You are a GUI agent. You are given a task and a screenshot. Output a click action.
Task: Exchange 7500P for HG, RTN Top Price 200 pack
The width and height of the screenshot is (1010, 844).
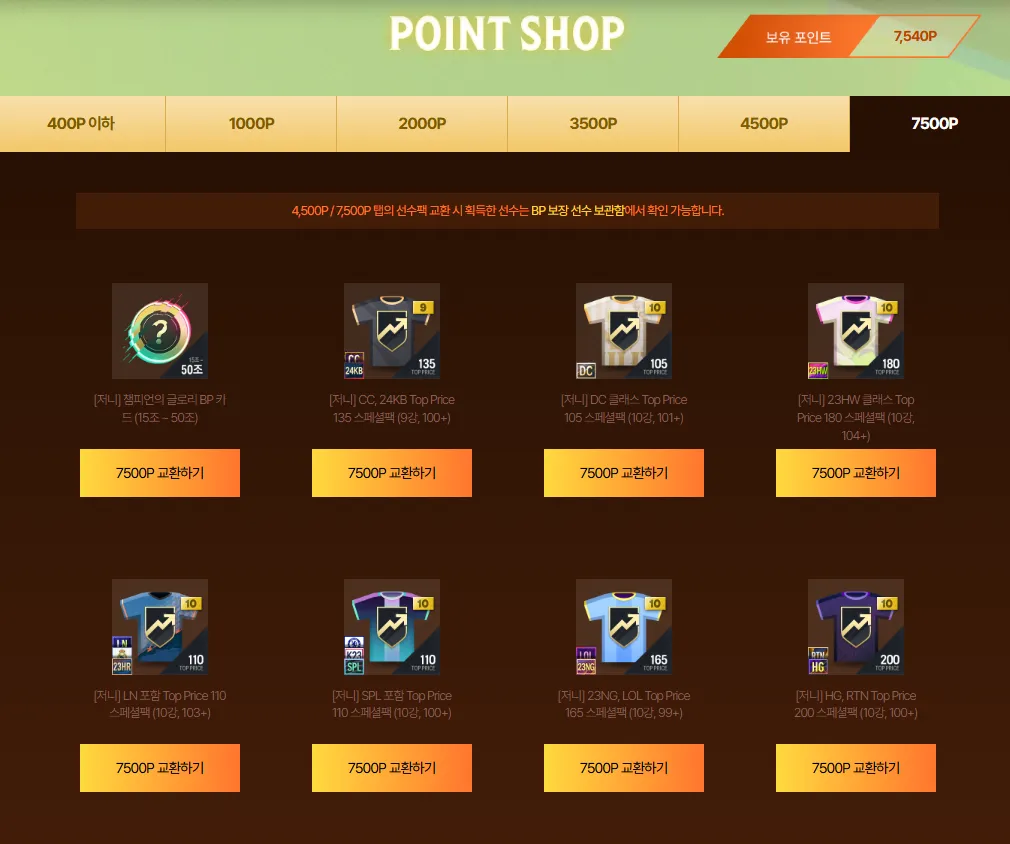855,768
